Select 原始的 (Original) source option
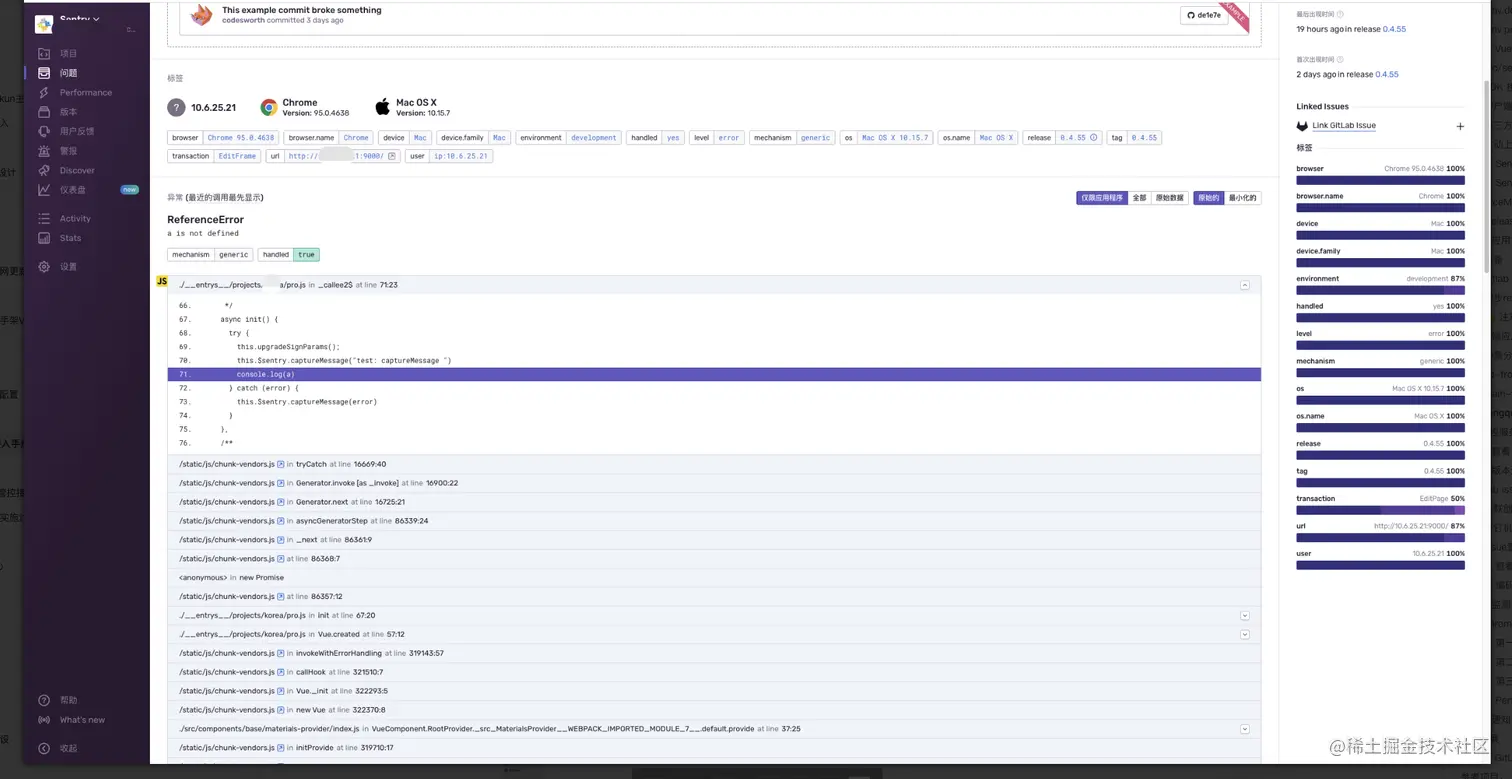The width and height of the screenshot is (1512, 779). pos(1209,198)
